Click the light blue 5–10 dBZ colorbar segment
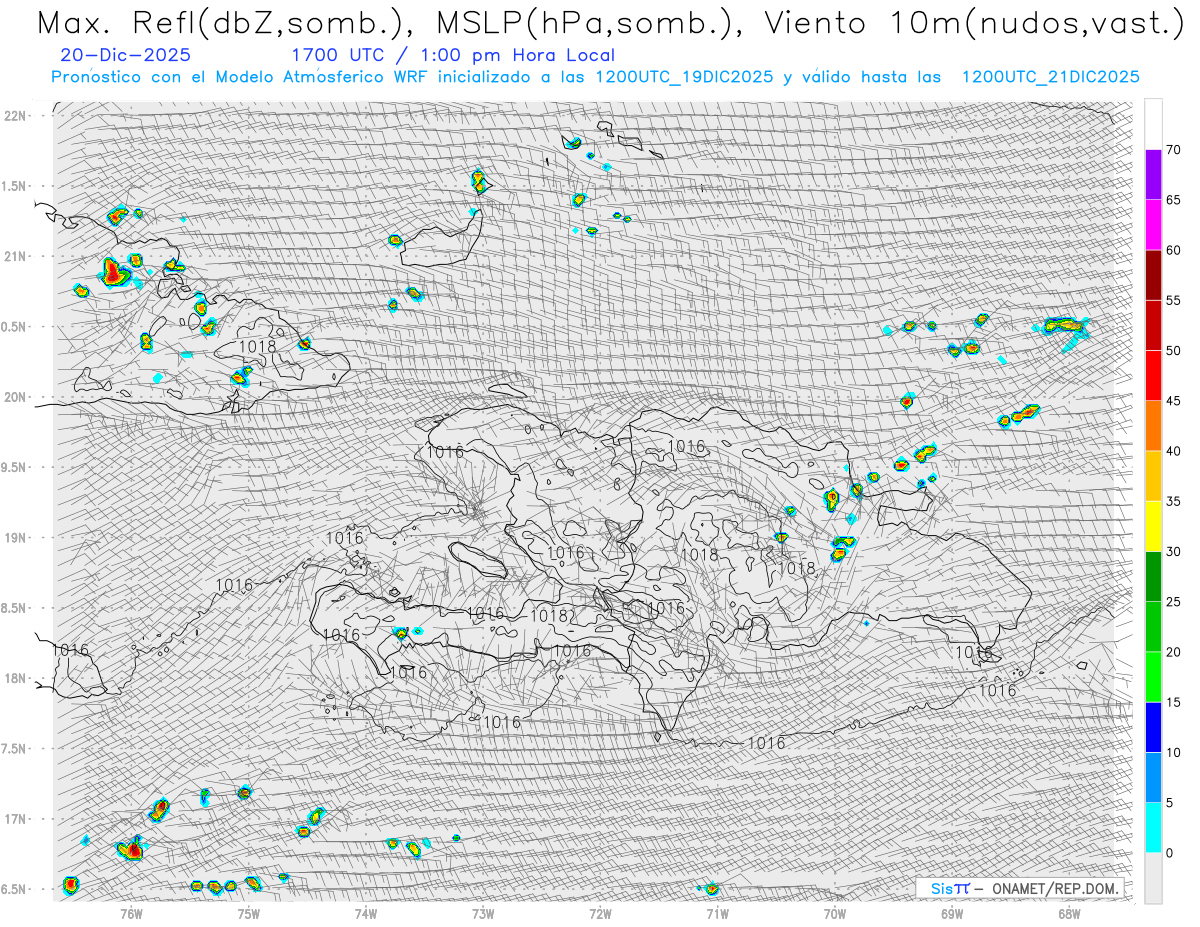The height and width of the screenshot is (927, 1200). pyautogui.click(x=1153, y=777)
